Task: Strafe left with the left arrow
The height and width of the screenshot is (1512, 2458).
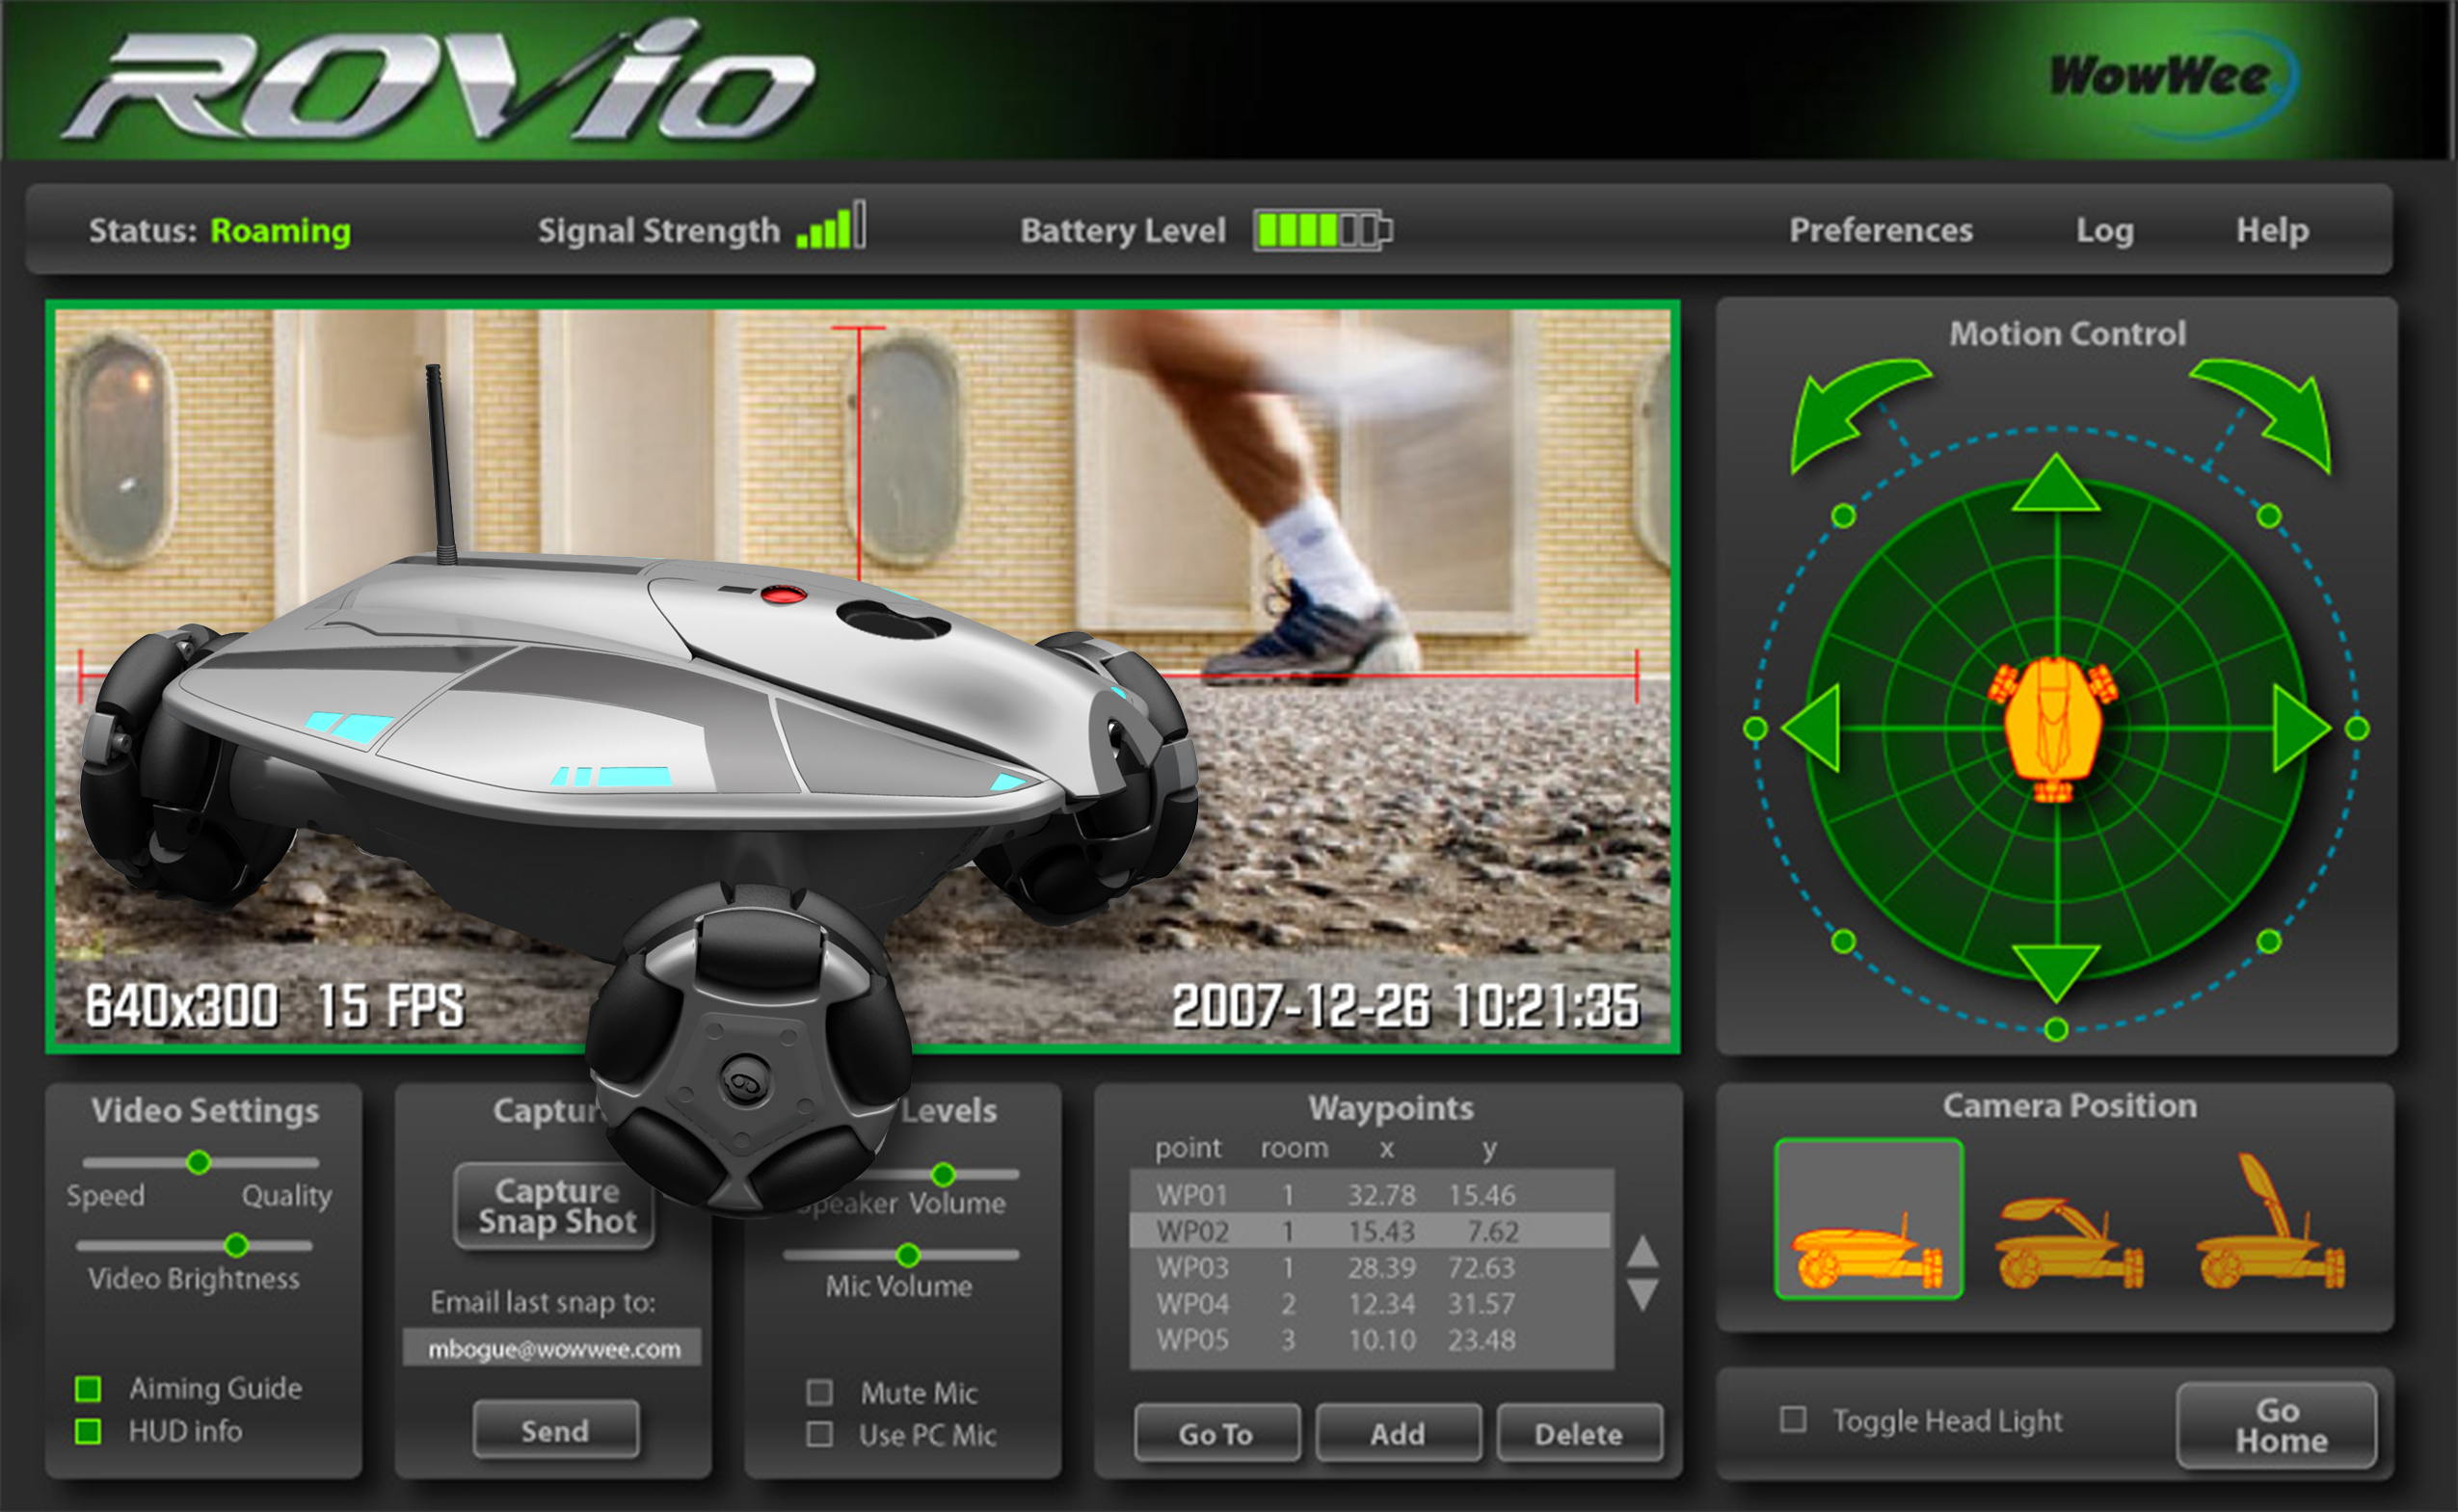Action: tap(1811, 728)
